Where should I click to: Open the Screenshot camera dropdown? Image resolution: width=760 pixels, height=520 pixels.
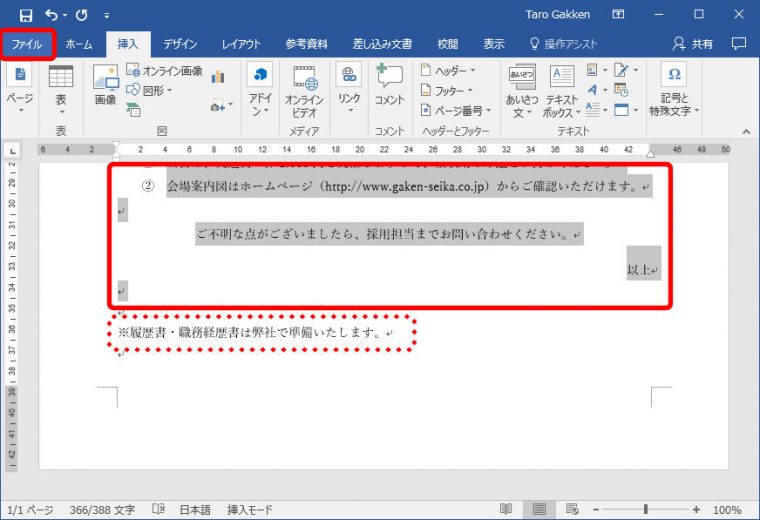click(222, 106)
